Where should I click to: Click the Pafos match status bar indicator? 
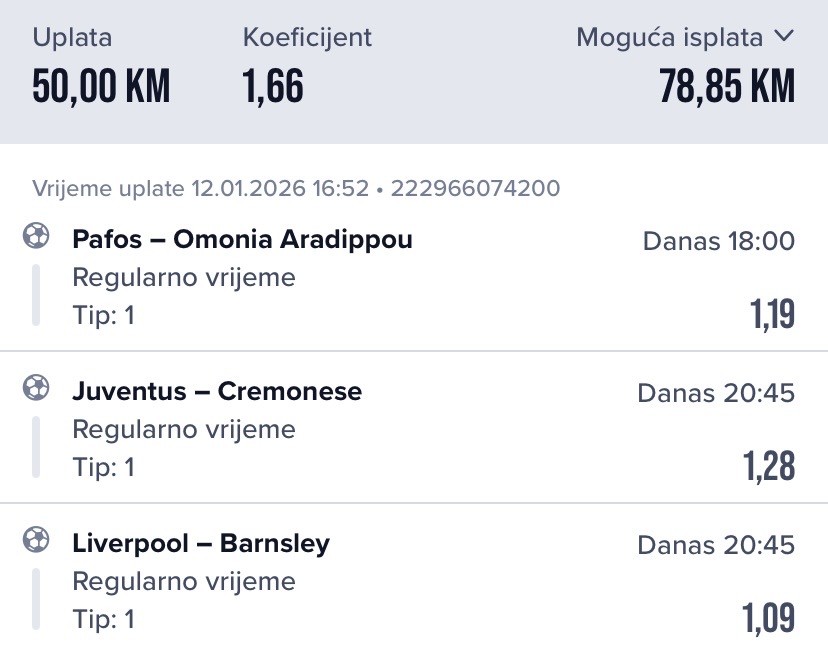[x=36, y=295]
